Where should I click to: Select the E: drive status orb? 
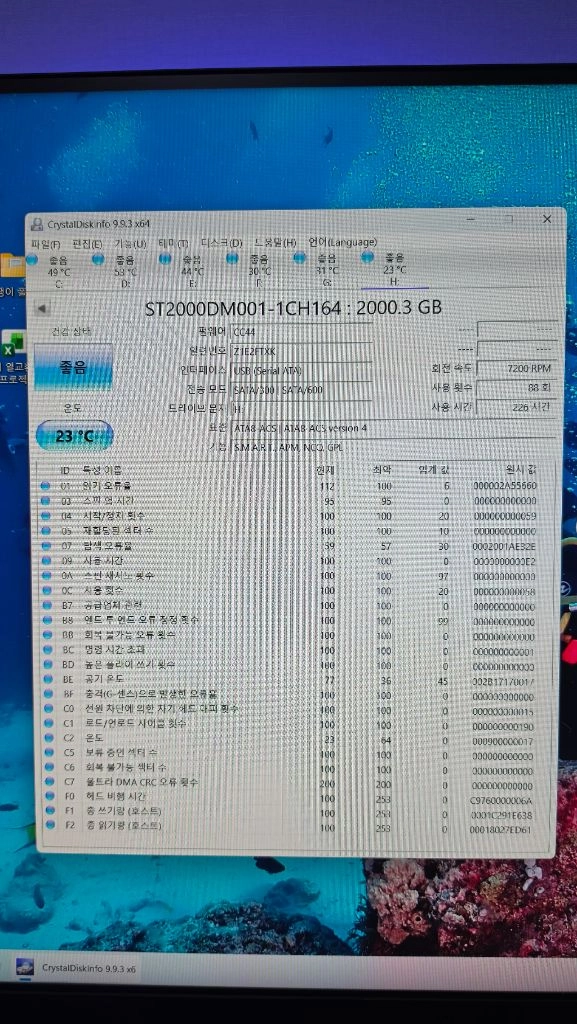pos(165,259)
